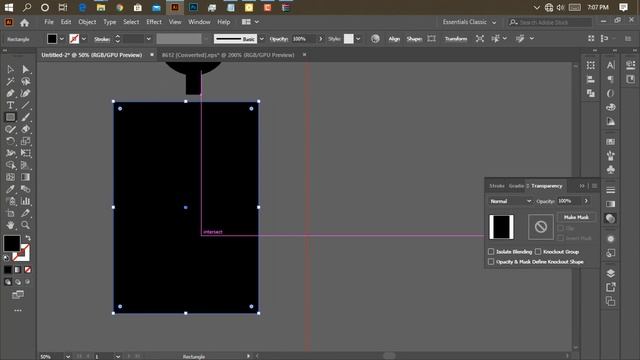Open the fill color dropdown in control bar
Viewport: 640px width, 360px height.
coord(62,39)
